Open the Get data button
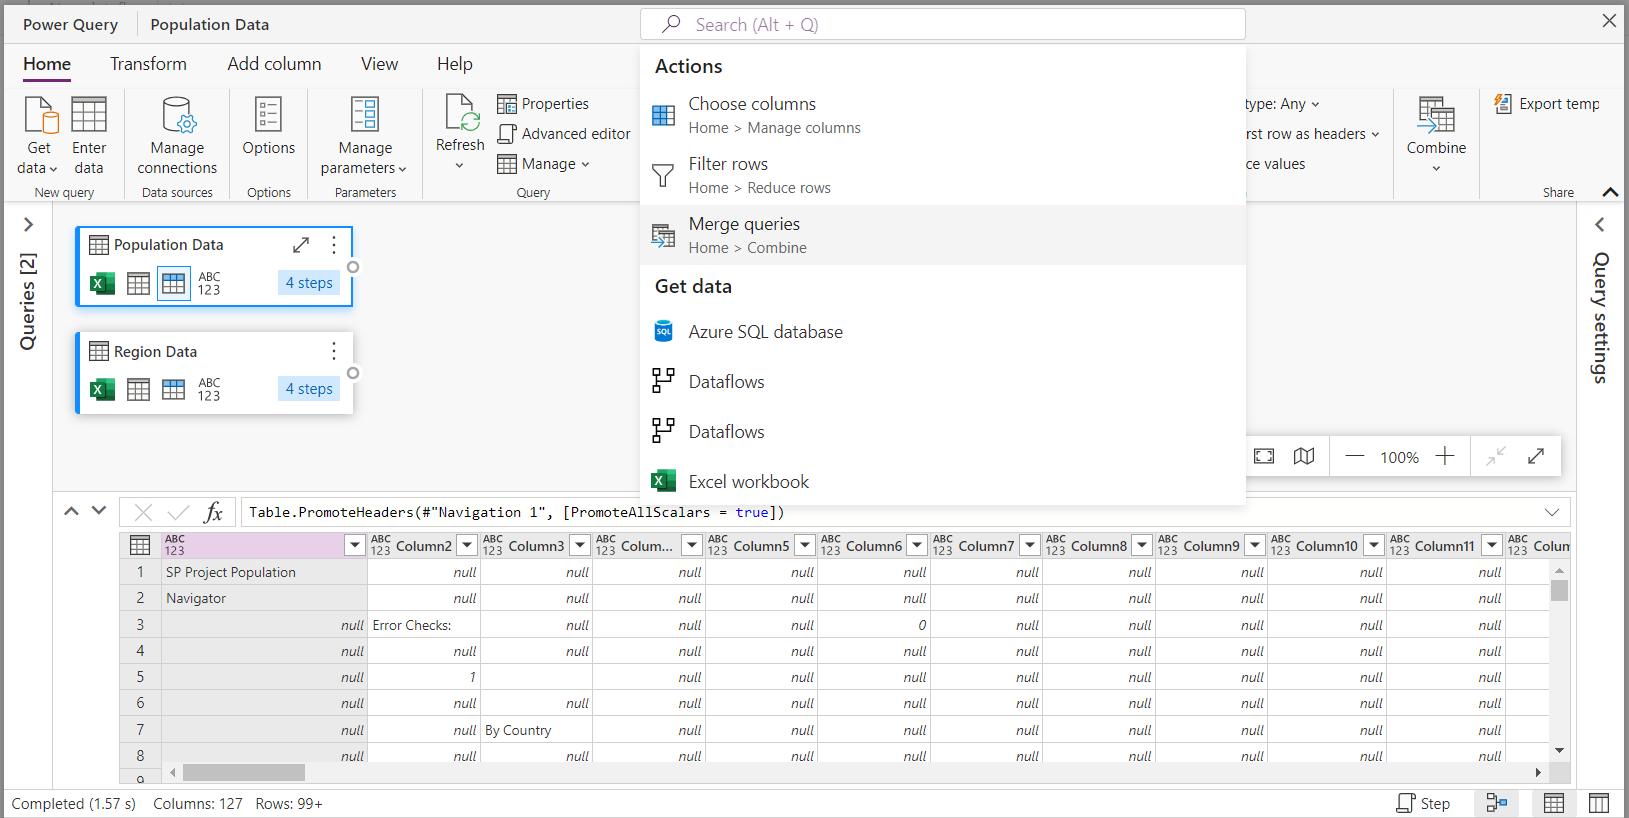1629x818 pixels. point(39,135)
